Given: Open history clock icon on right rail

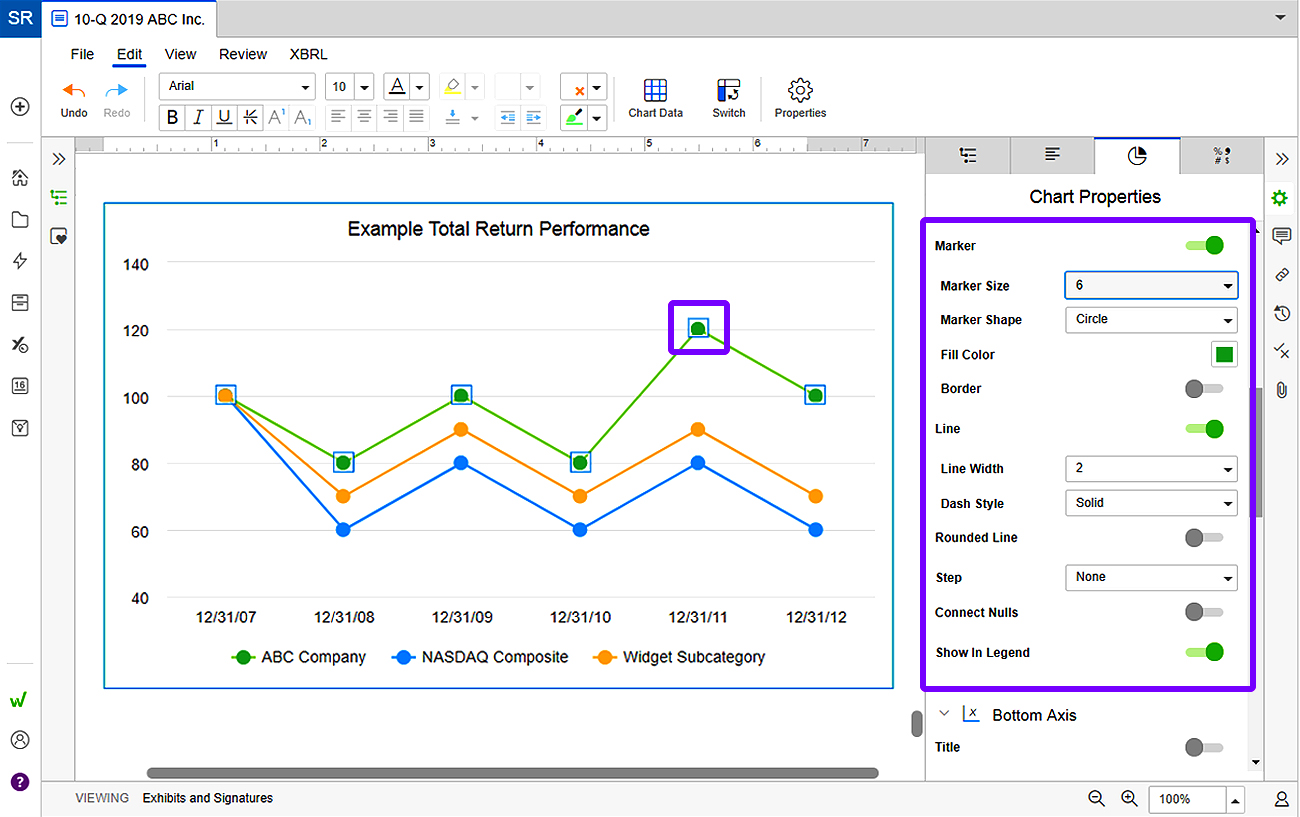Looking at the screenshot, I should point(1282,314).
